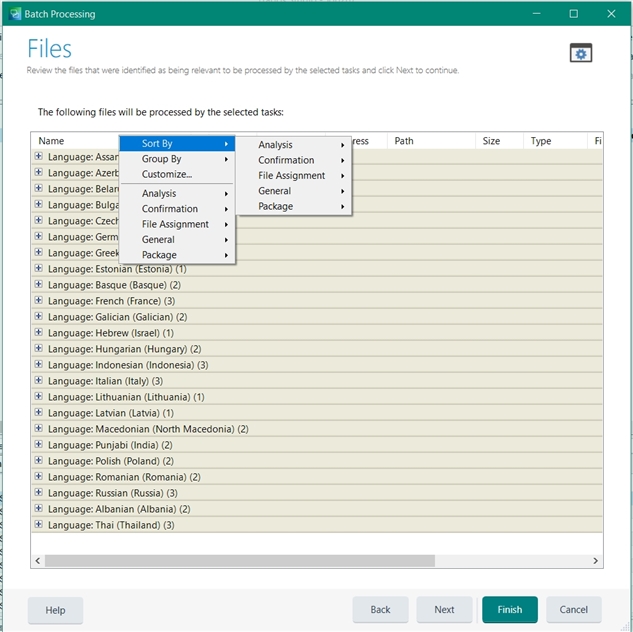Click the Finish button
This screenshot has height=632, width=633.
pyautogui.click(x=509, y=609)
